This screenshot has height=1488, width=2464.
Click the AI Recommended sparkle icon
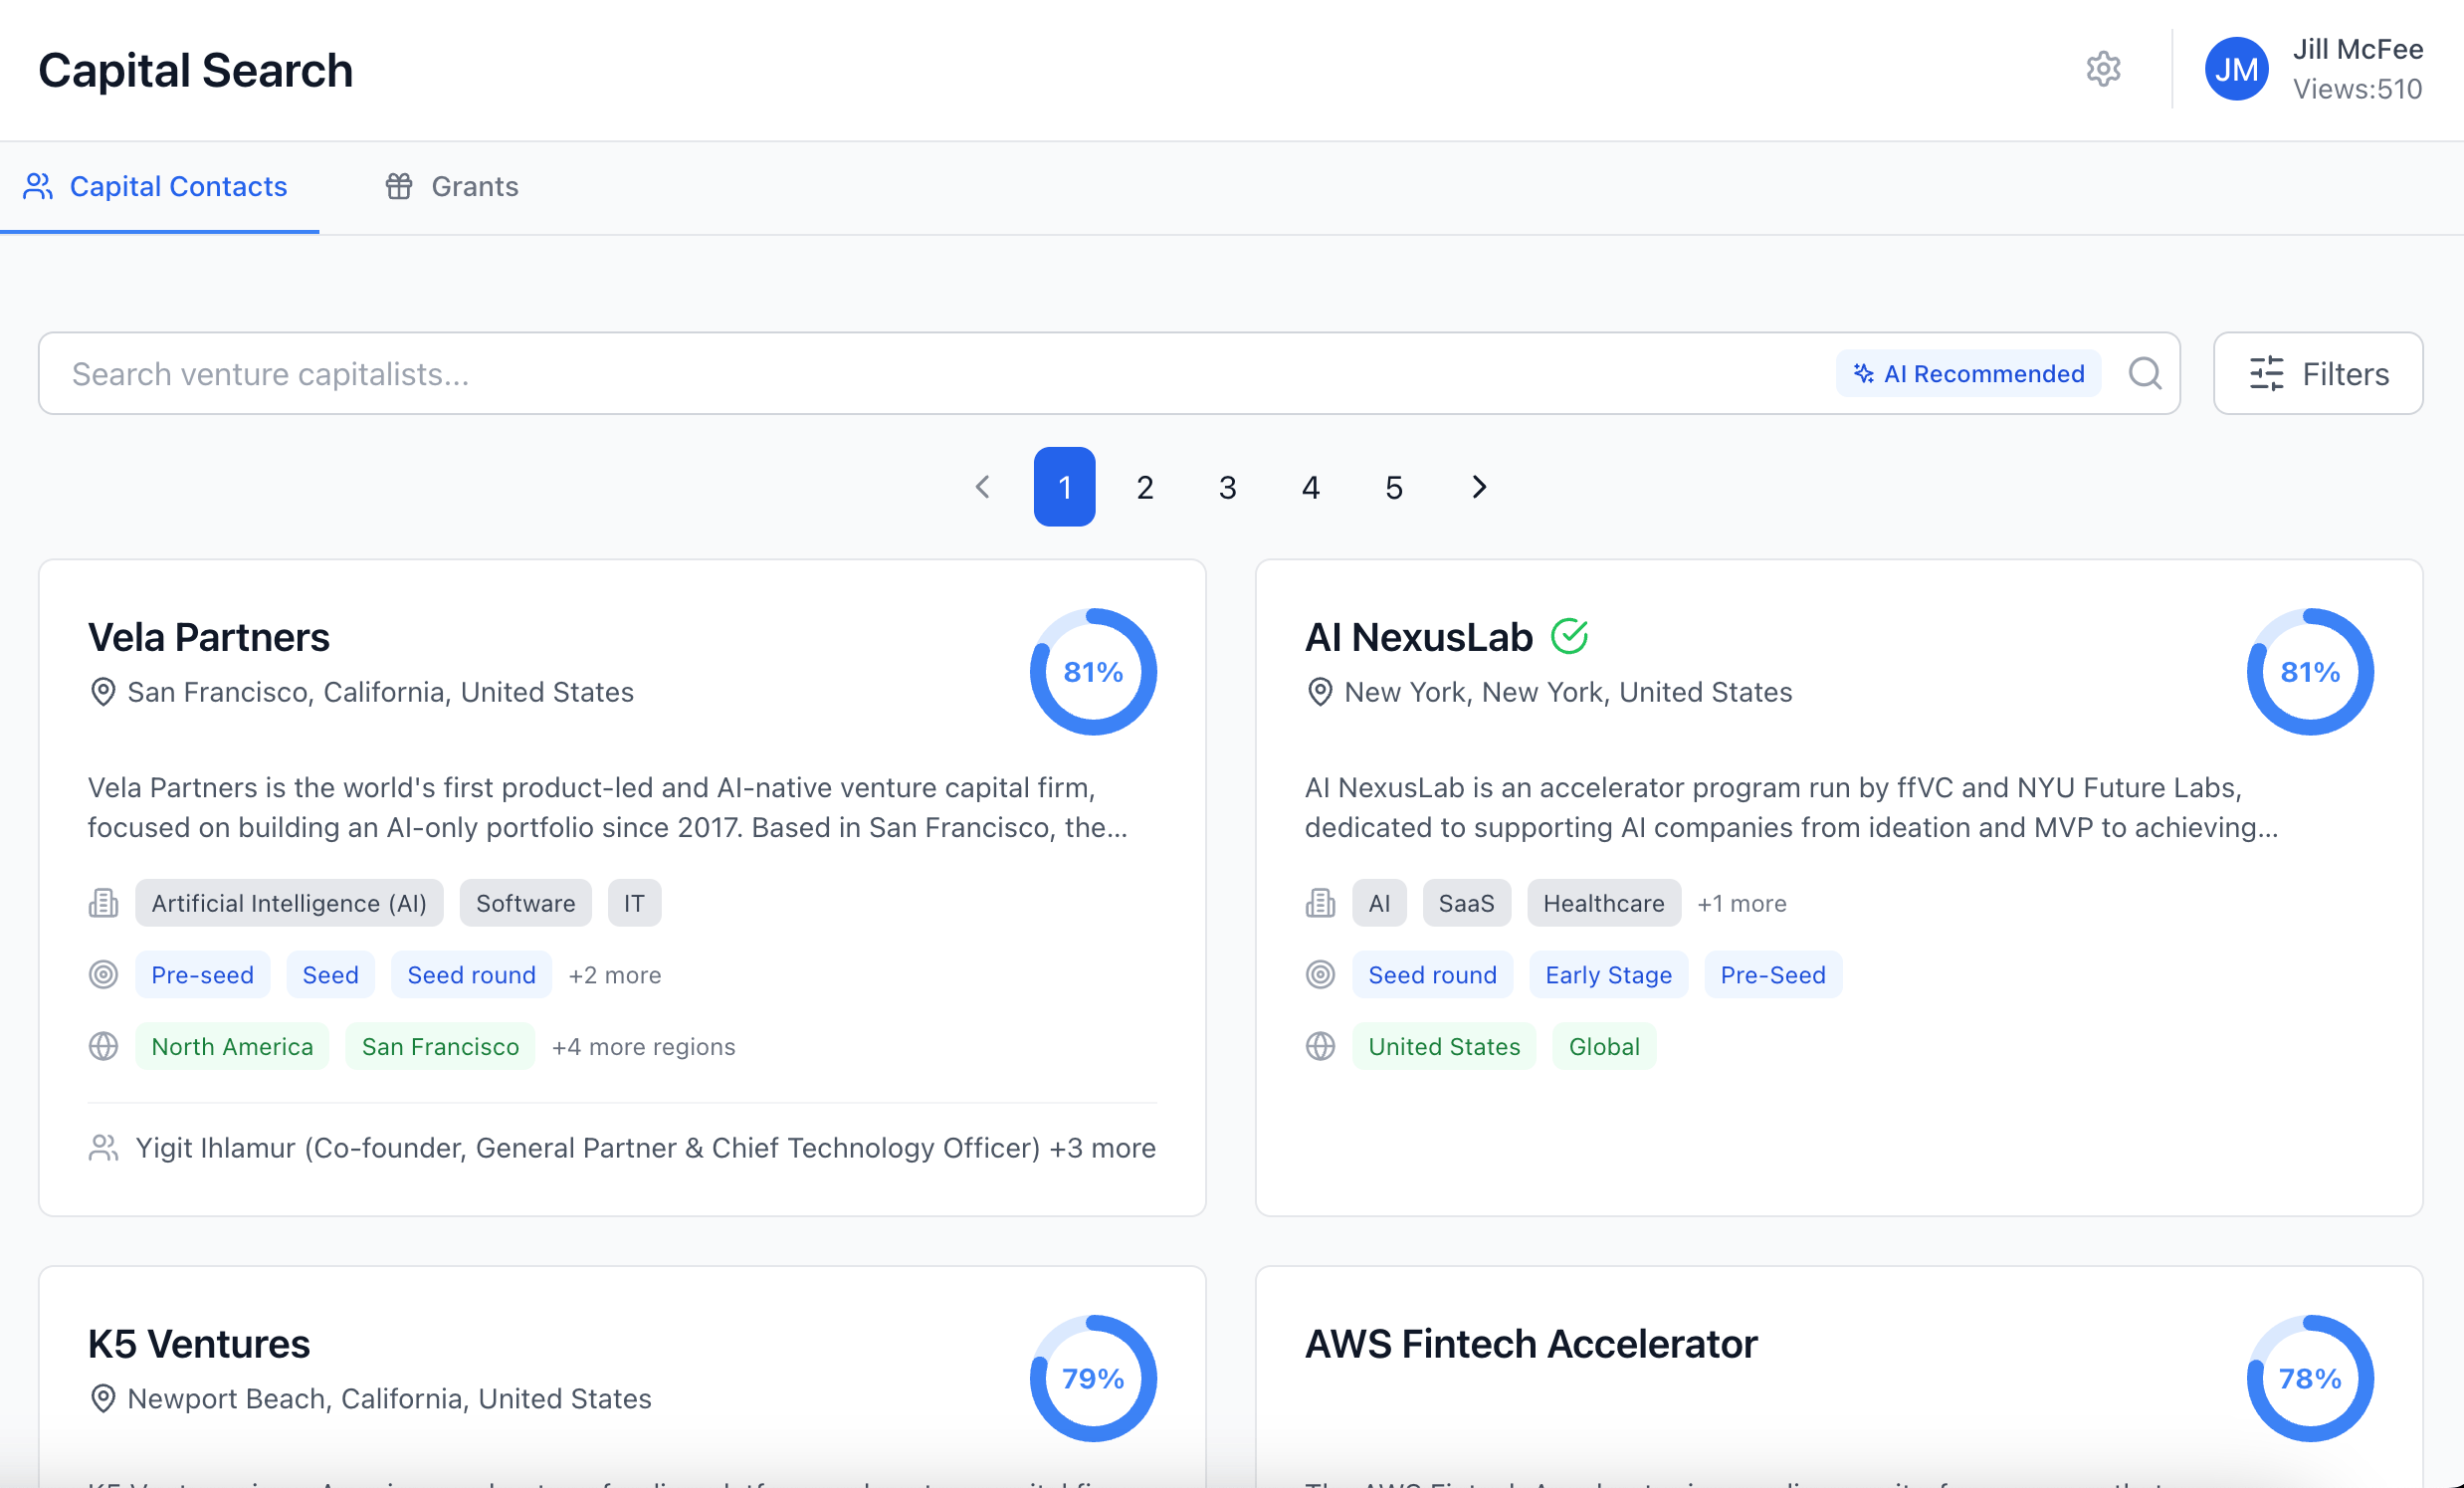pos(1863,373)
